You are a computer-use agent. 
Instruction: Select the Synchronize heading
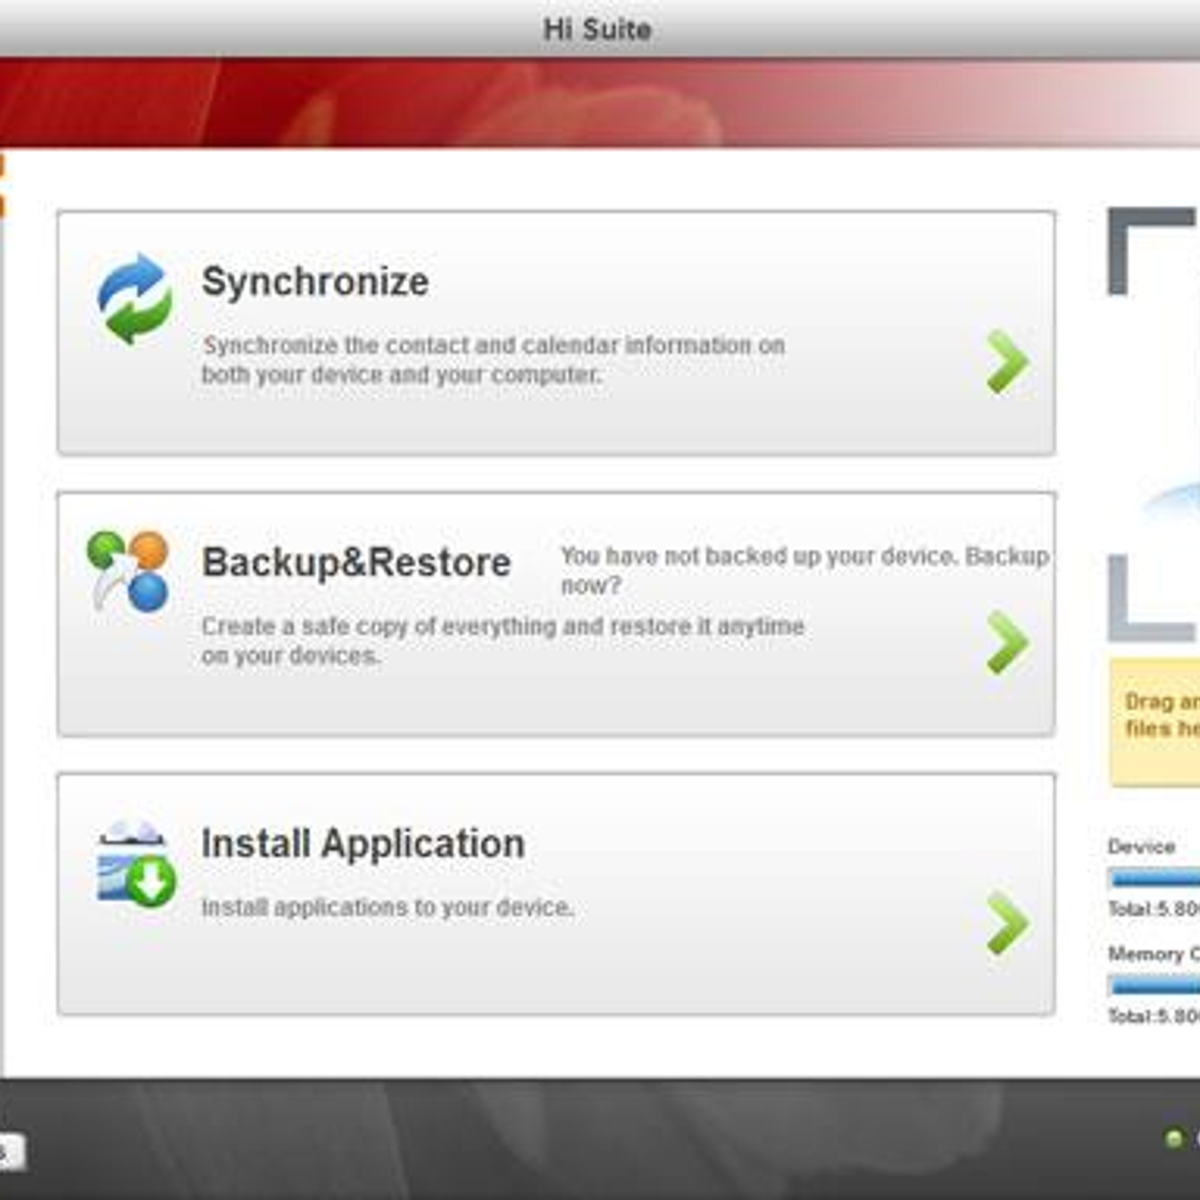[x=315, y=282]
